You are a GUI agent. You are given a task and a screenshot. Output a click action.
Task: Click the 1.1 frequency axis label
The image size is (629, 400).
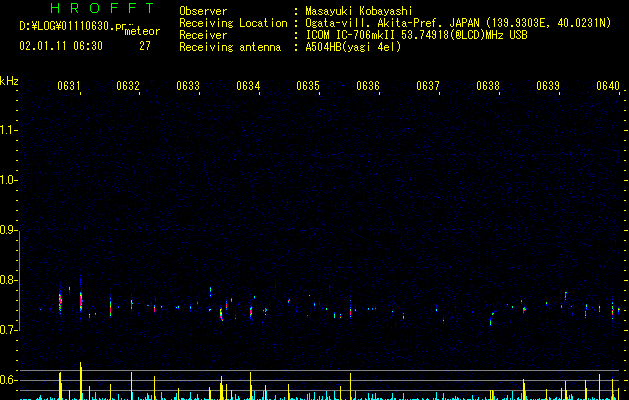tap(8, 130)
